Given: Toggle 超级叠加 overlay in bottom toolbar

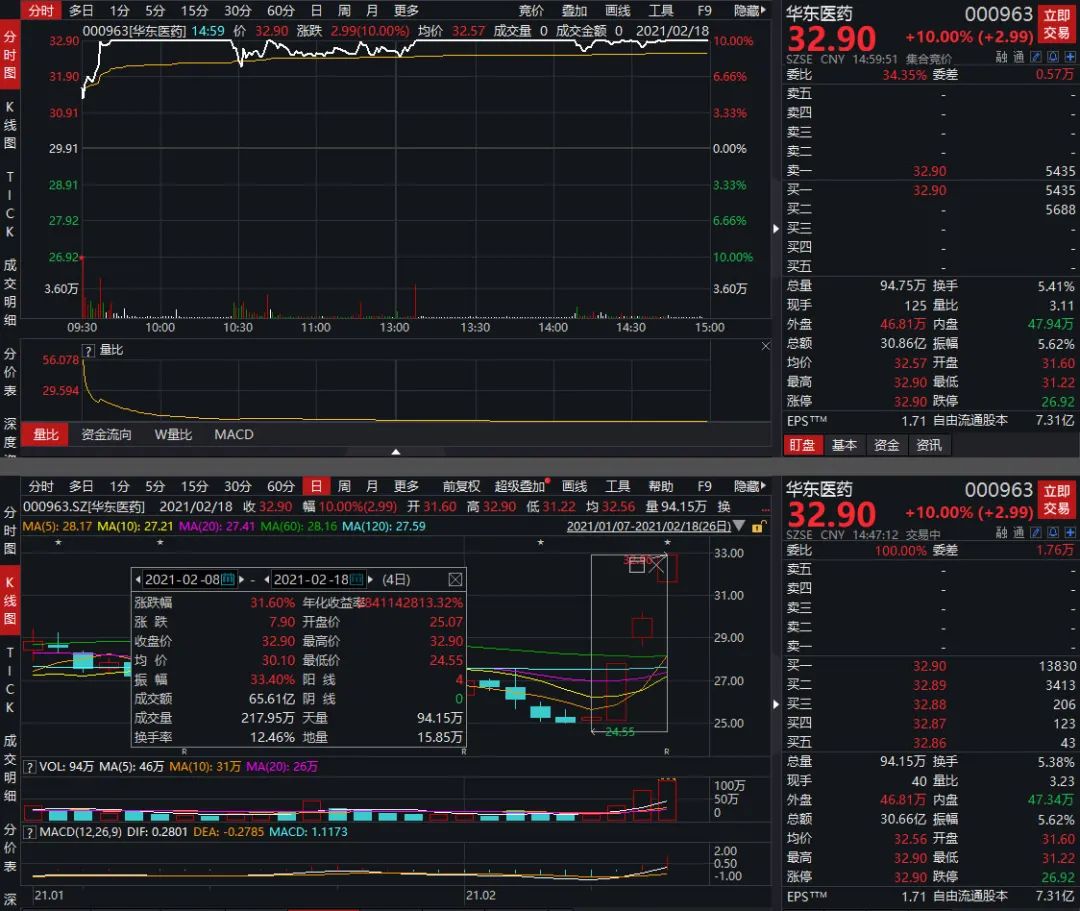Looking at the screenshot, I should [521, 487].
